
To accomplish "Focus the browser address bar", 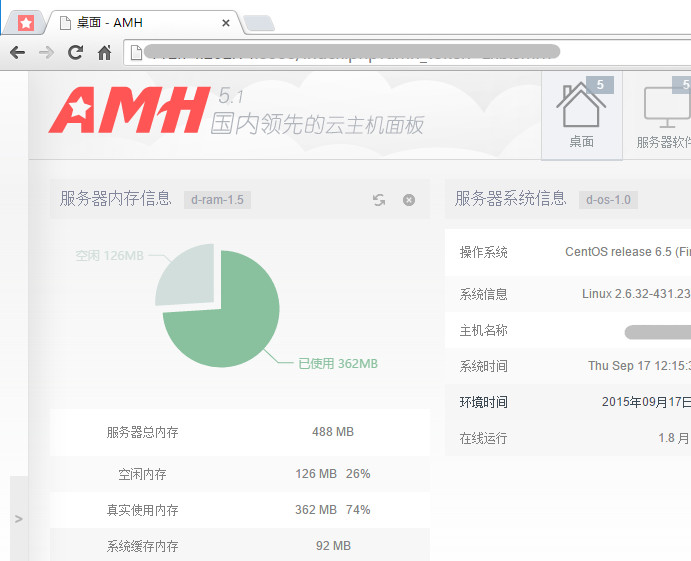I will 400,52.
